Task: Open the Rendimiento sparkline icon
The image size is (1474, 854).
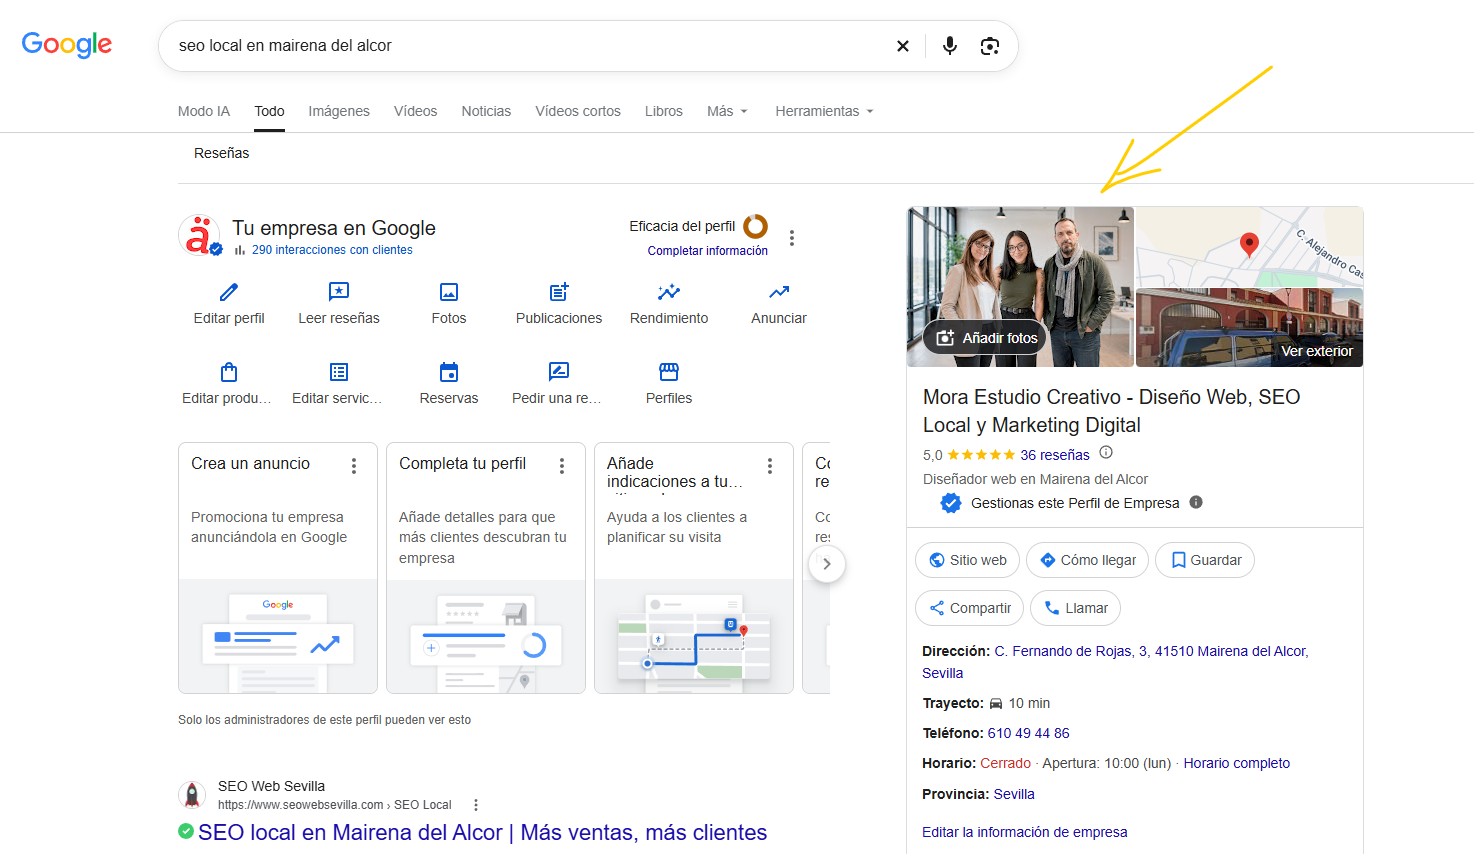Action: pyautogui.click(x=669, y=292)
